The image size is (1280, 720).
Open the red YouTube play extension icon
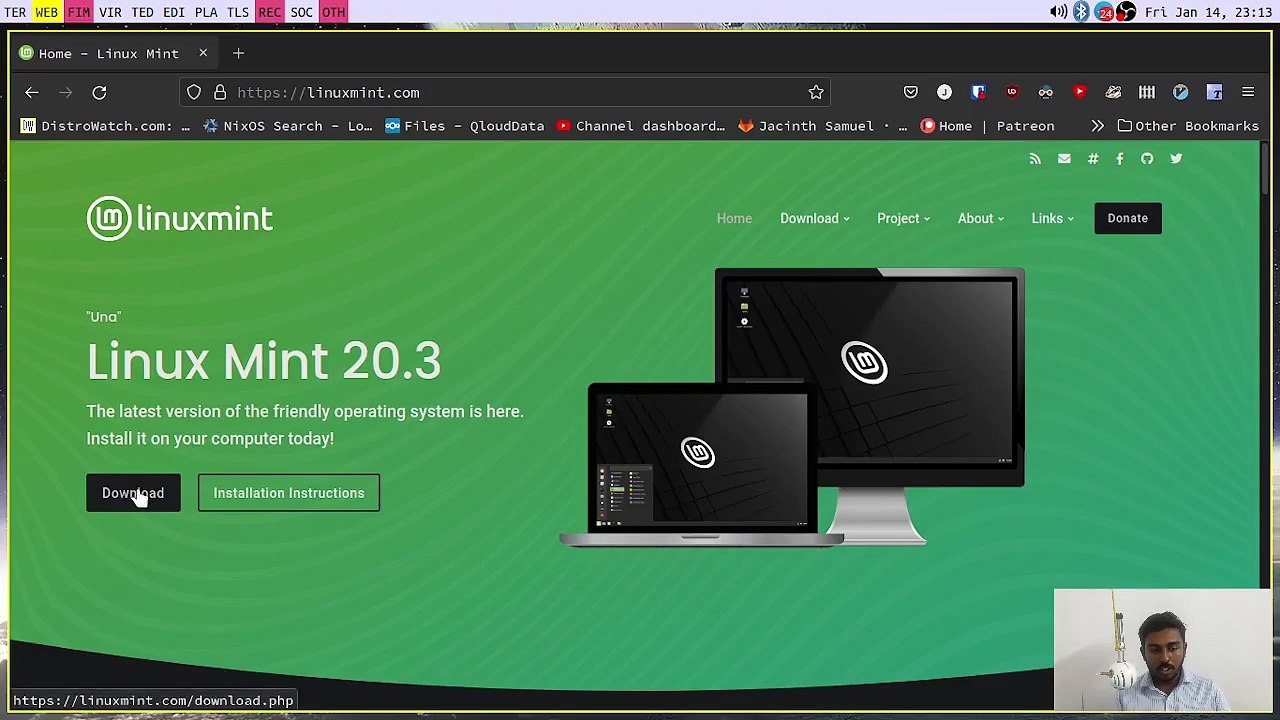point(1079,92)
